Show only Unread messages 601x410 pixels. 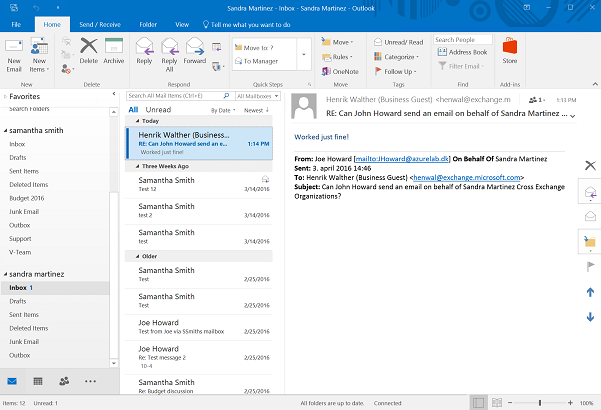point(158,110)
